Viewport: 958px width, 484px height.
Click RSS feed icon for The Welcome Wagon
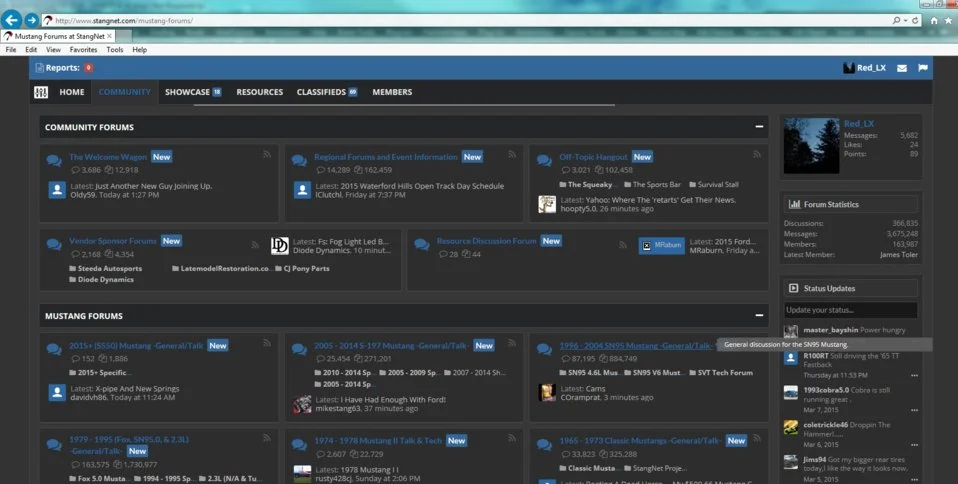click(x=267, y=155)
